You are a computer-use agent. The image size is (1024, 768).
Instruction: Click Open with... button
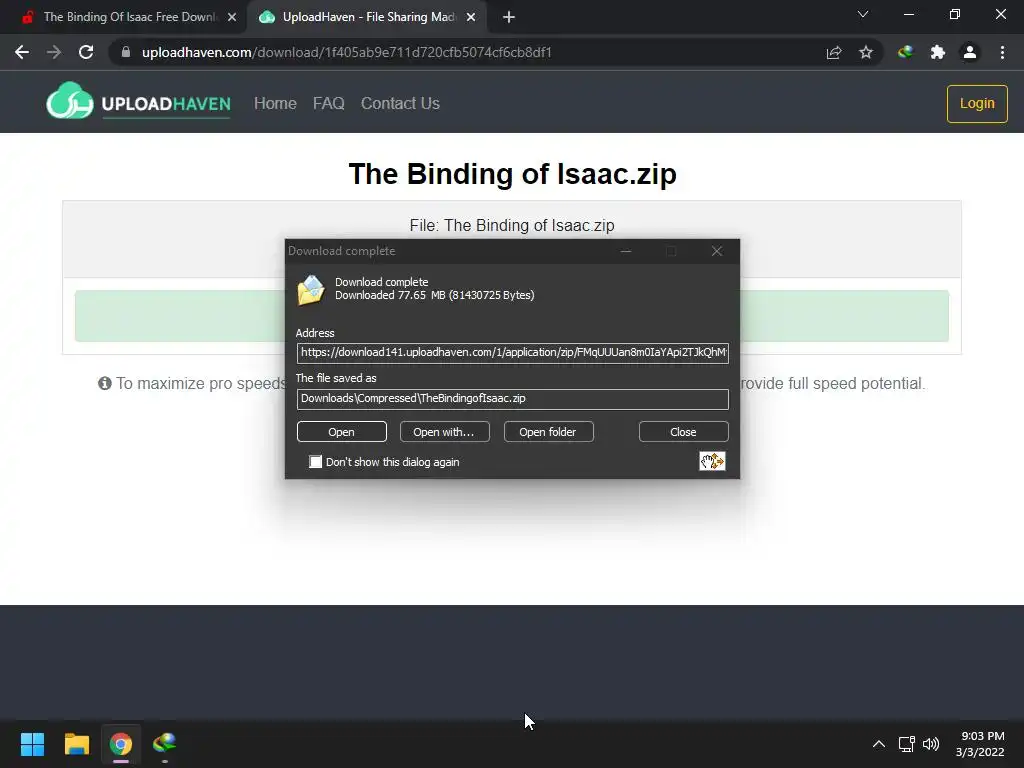(444, 432)
